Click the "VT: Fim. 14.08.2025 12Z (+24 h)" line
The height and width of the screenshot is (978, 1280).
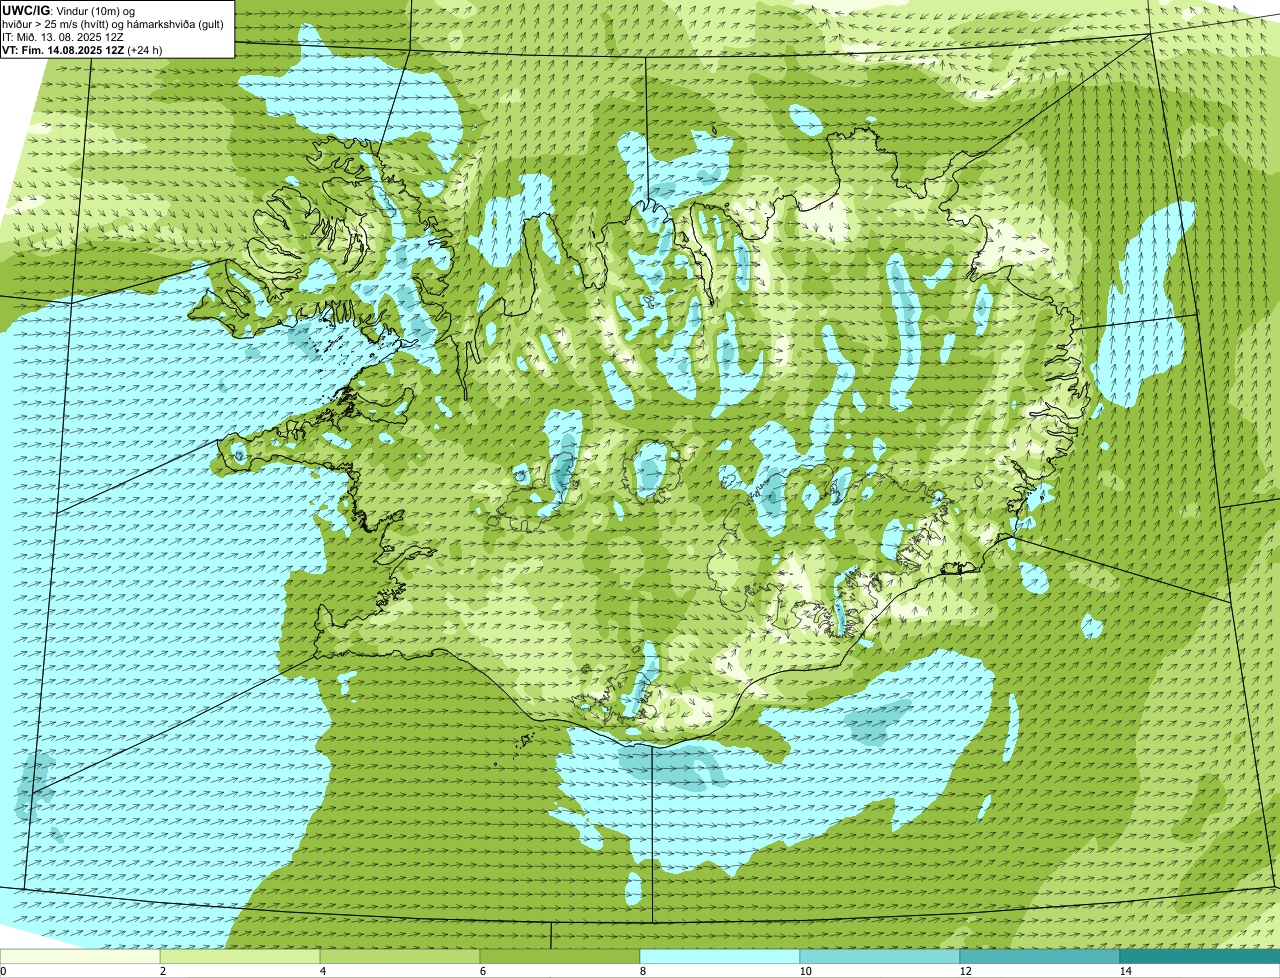pyautogui.click(x=82, y=50)
